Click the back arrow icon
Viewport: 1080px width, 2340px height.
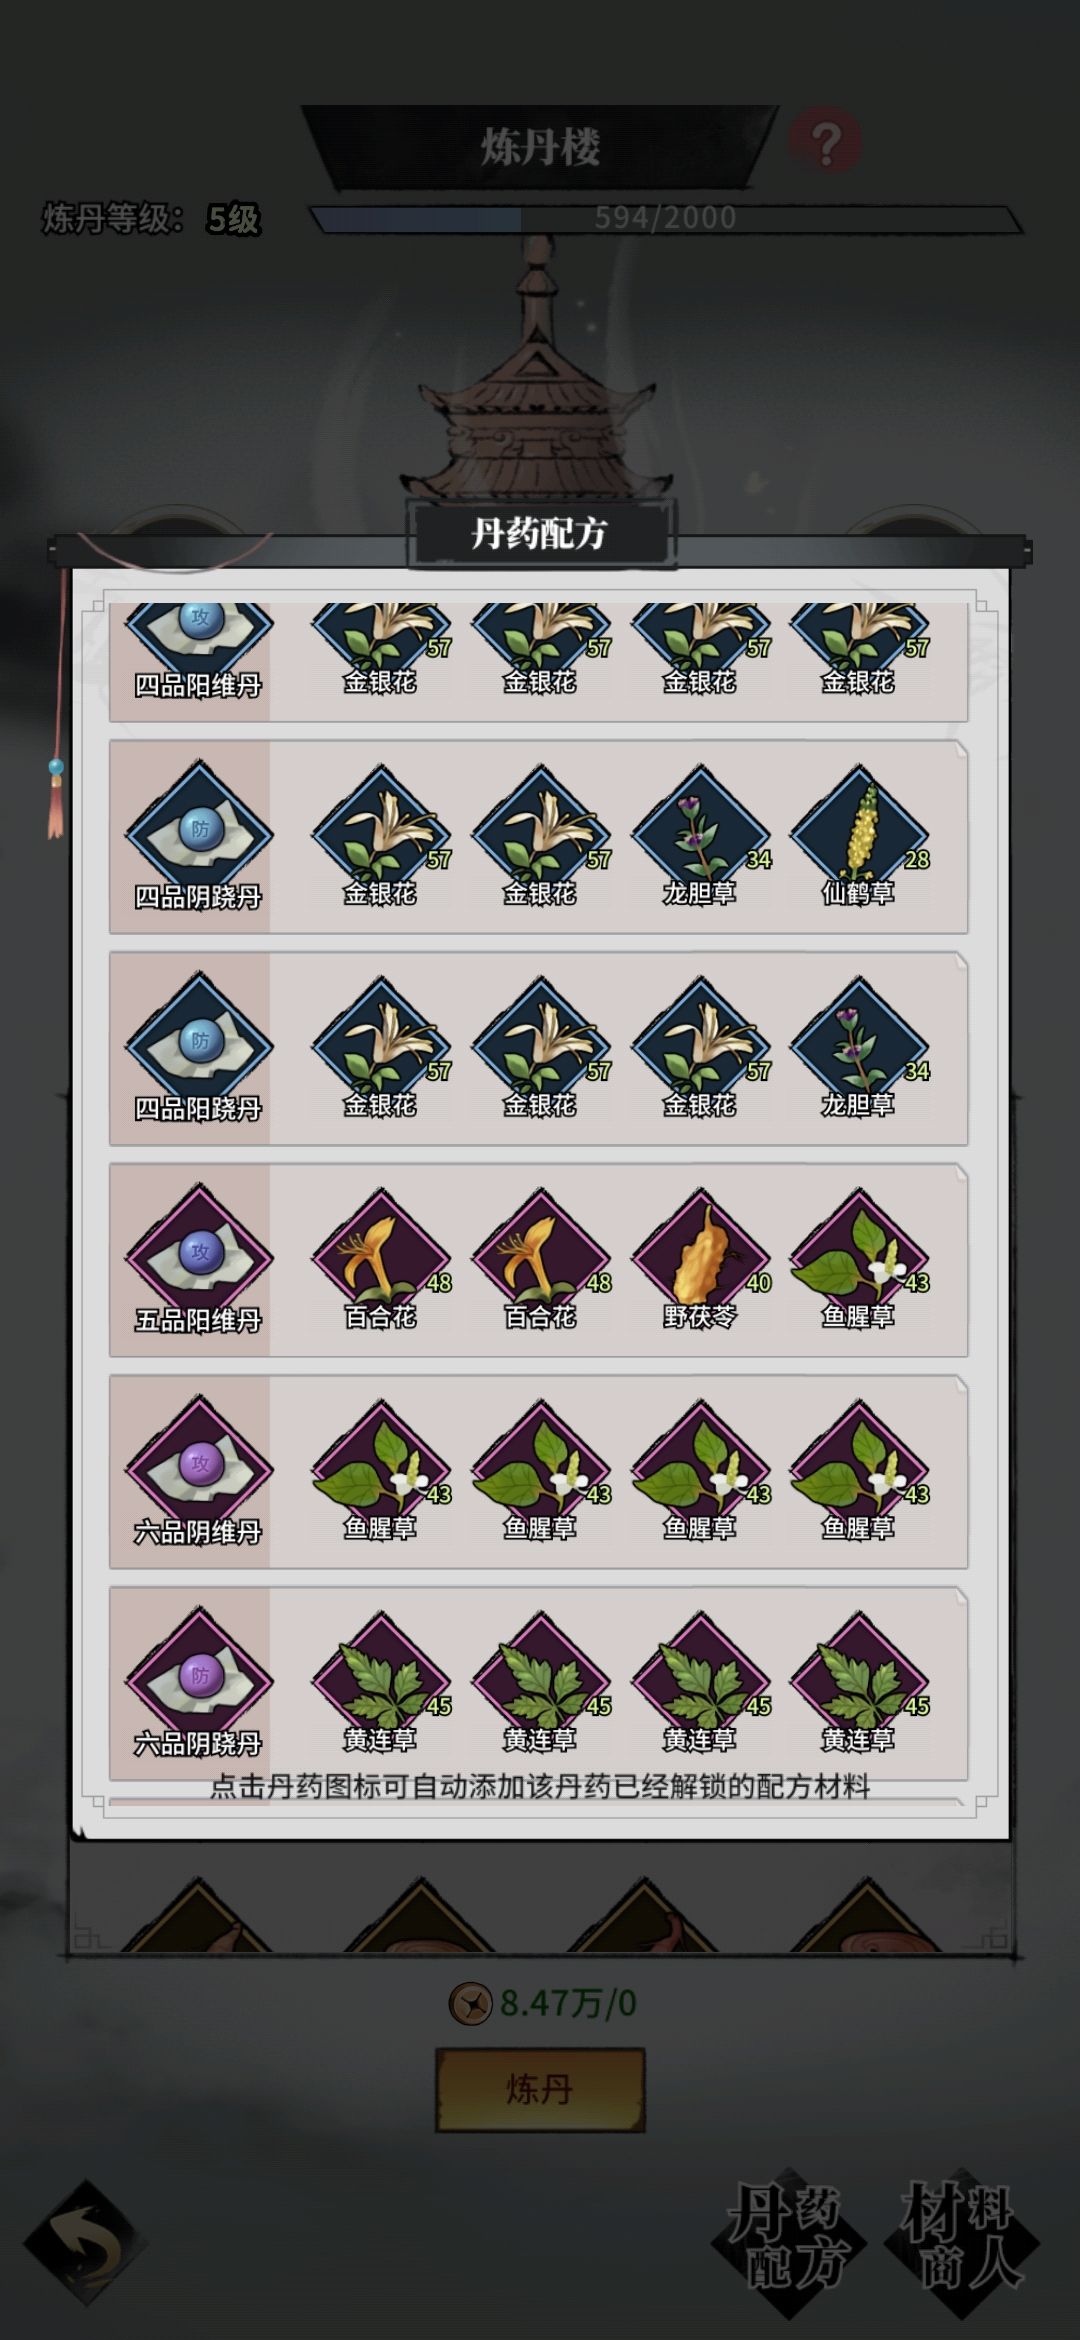pyautogui.click(x=87, y=2243)
